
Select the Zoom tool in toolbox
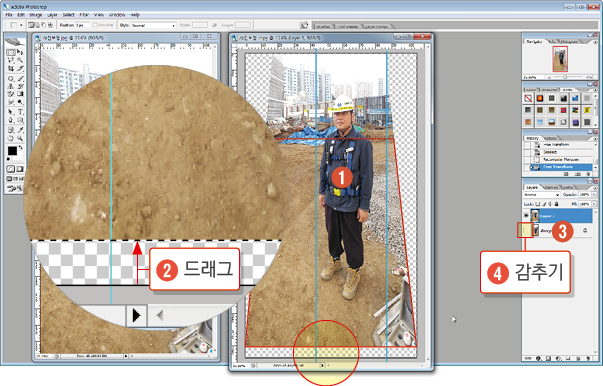point(20,138)
